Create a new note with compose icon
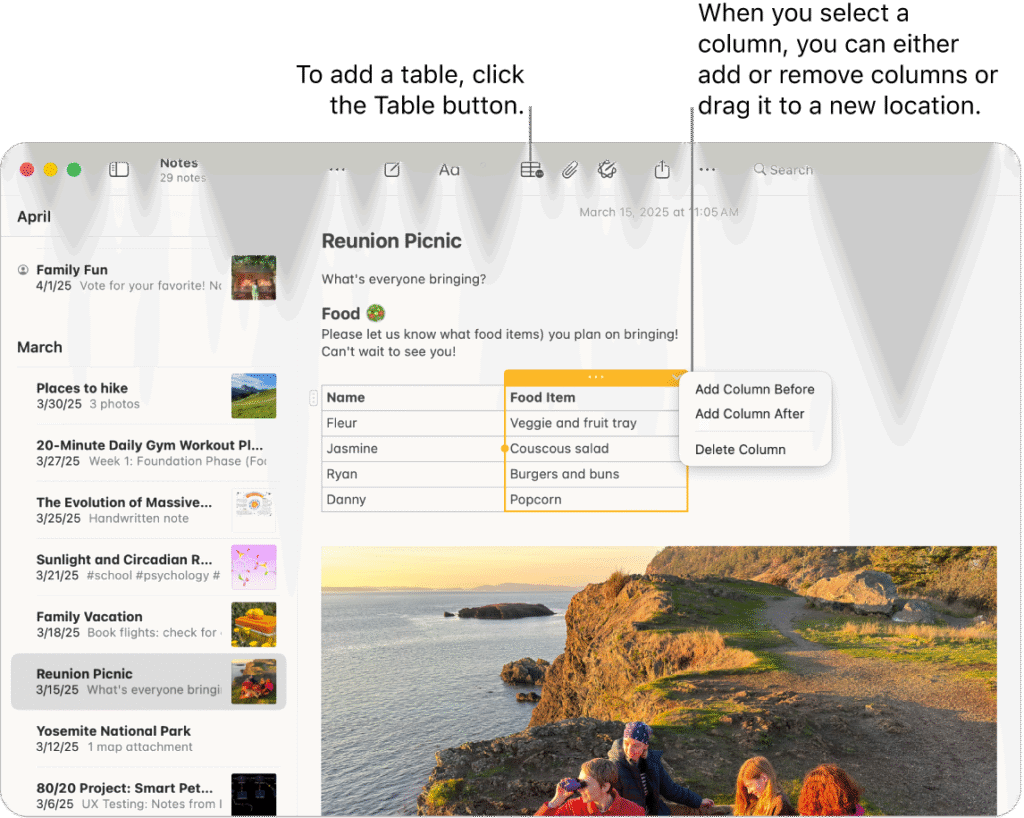This screenshot has height=818, width=1024. coord(392,170)
